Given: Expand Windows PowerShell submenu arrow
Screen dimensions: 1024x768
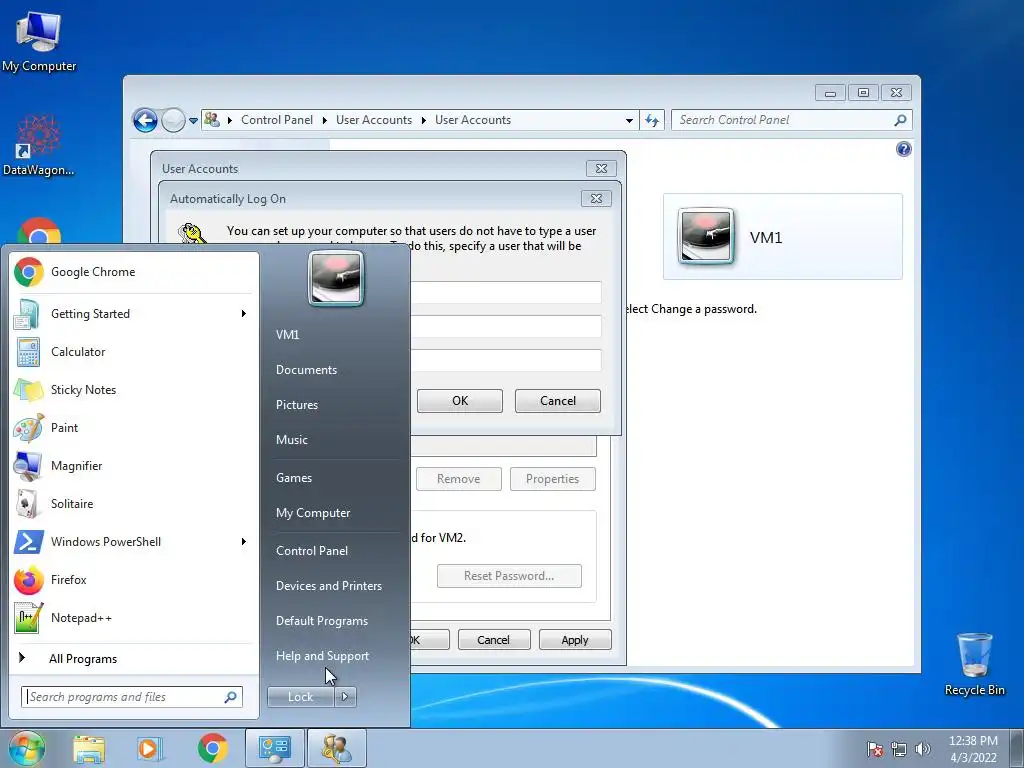Looking at the screenshot, I should pos(244,541).
